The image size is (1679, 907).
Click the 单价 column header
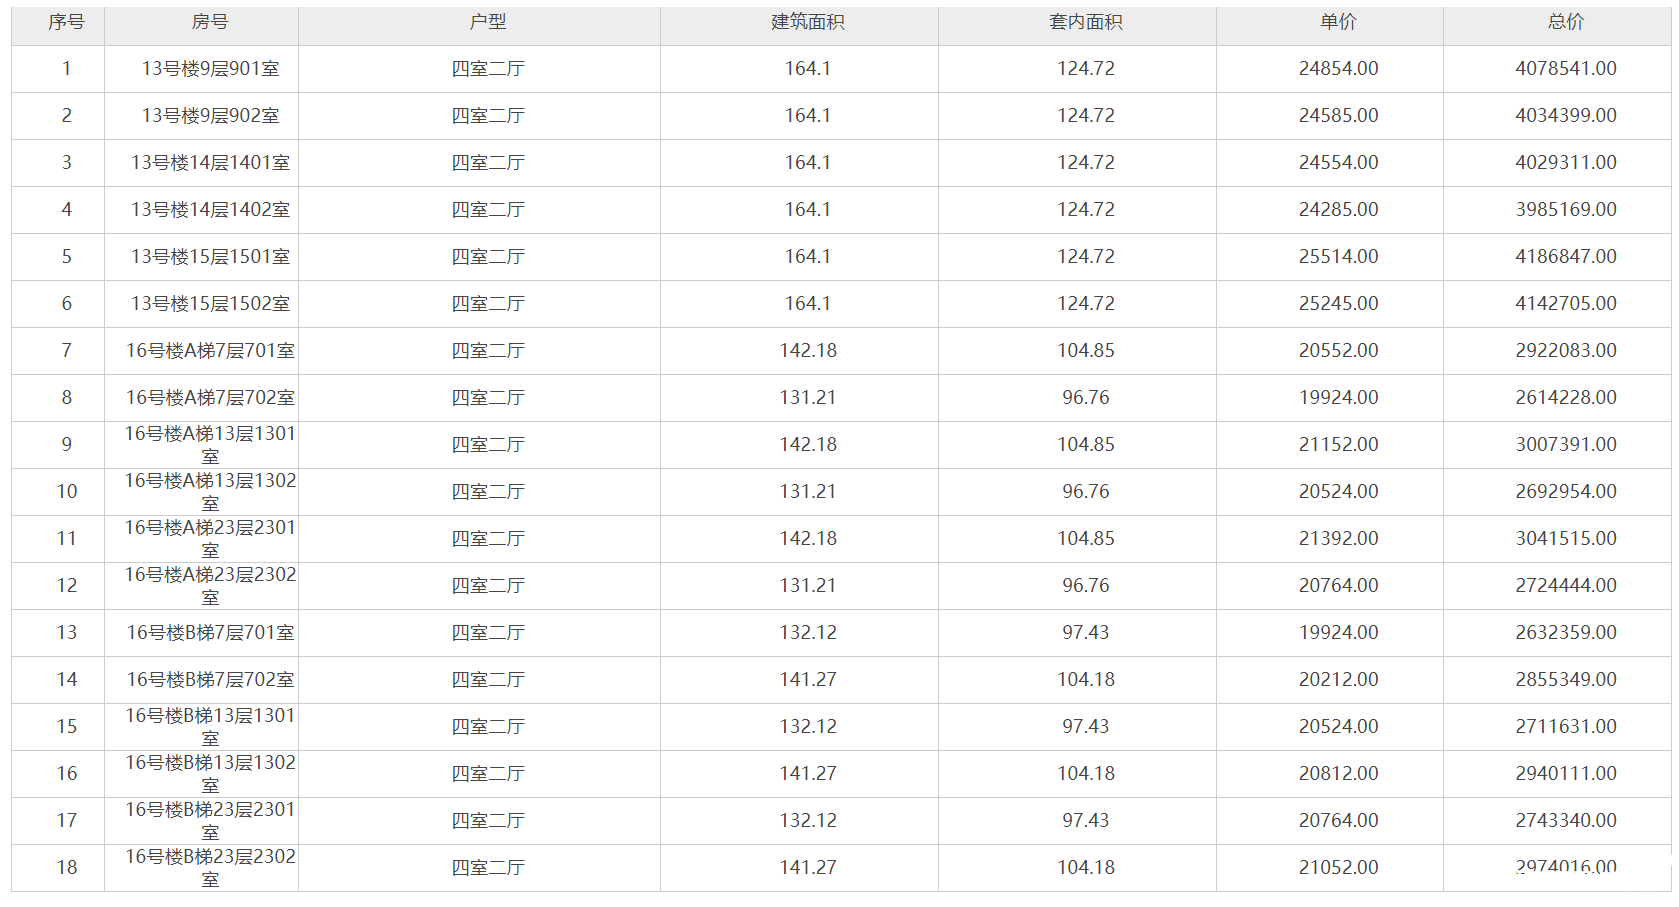[x=1338, y=22]
